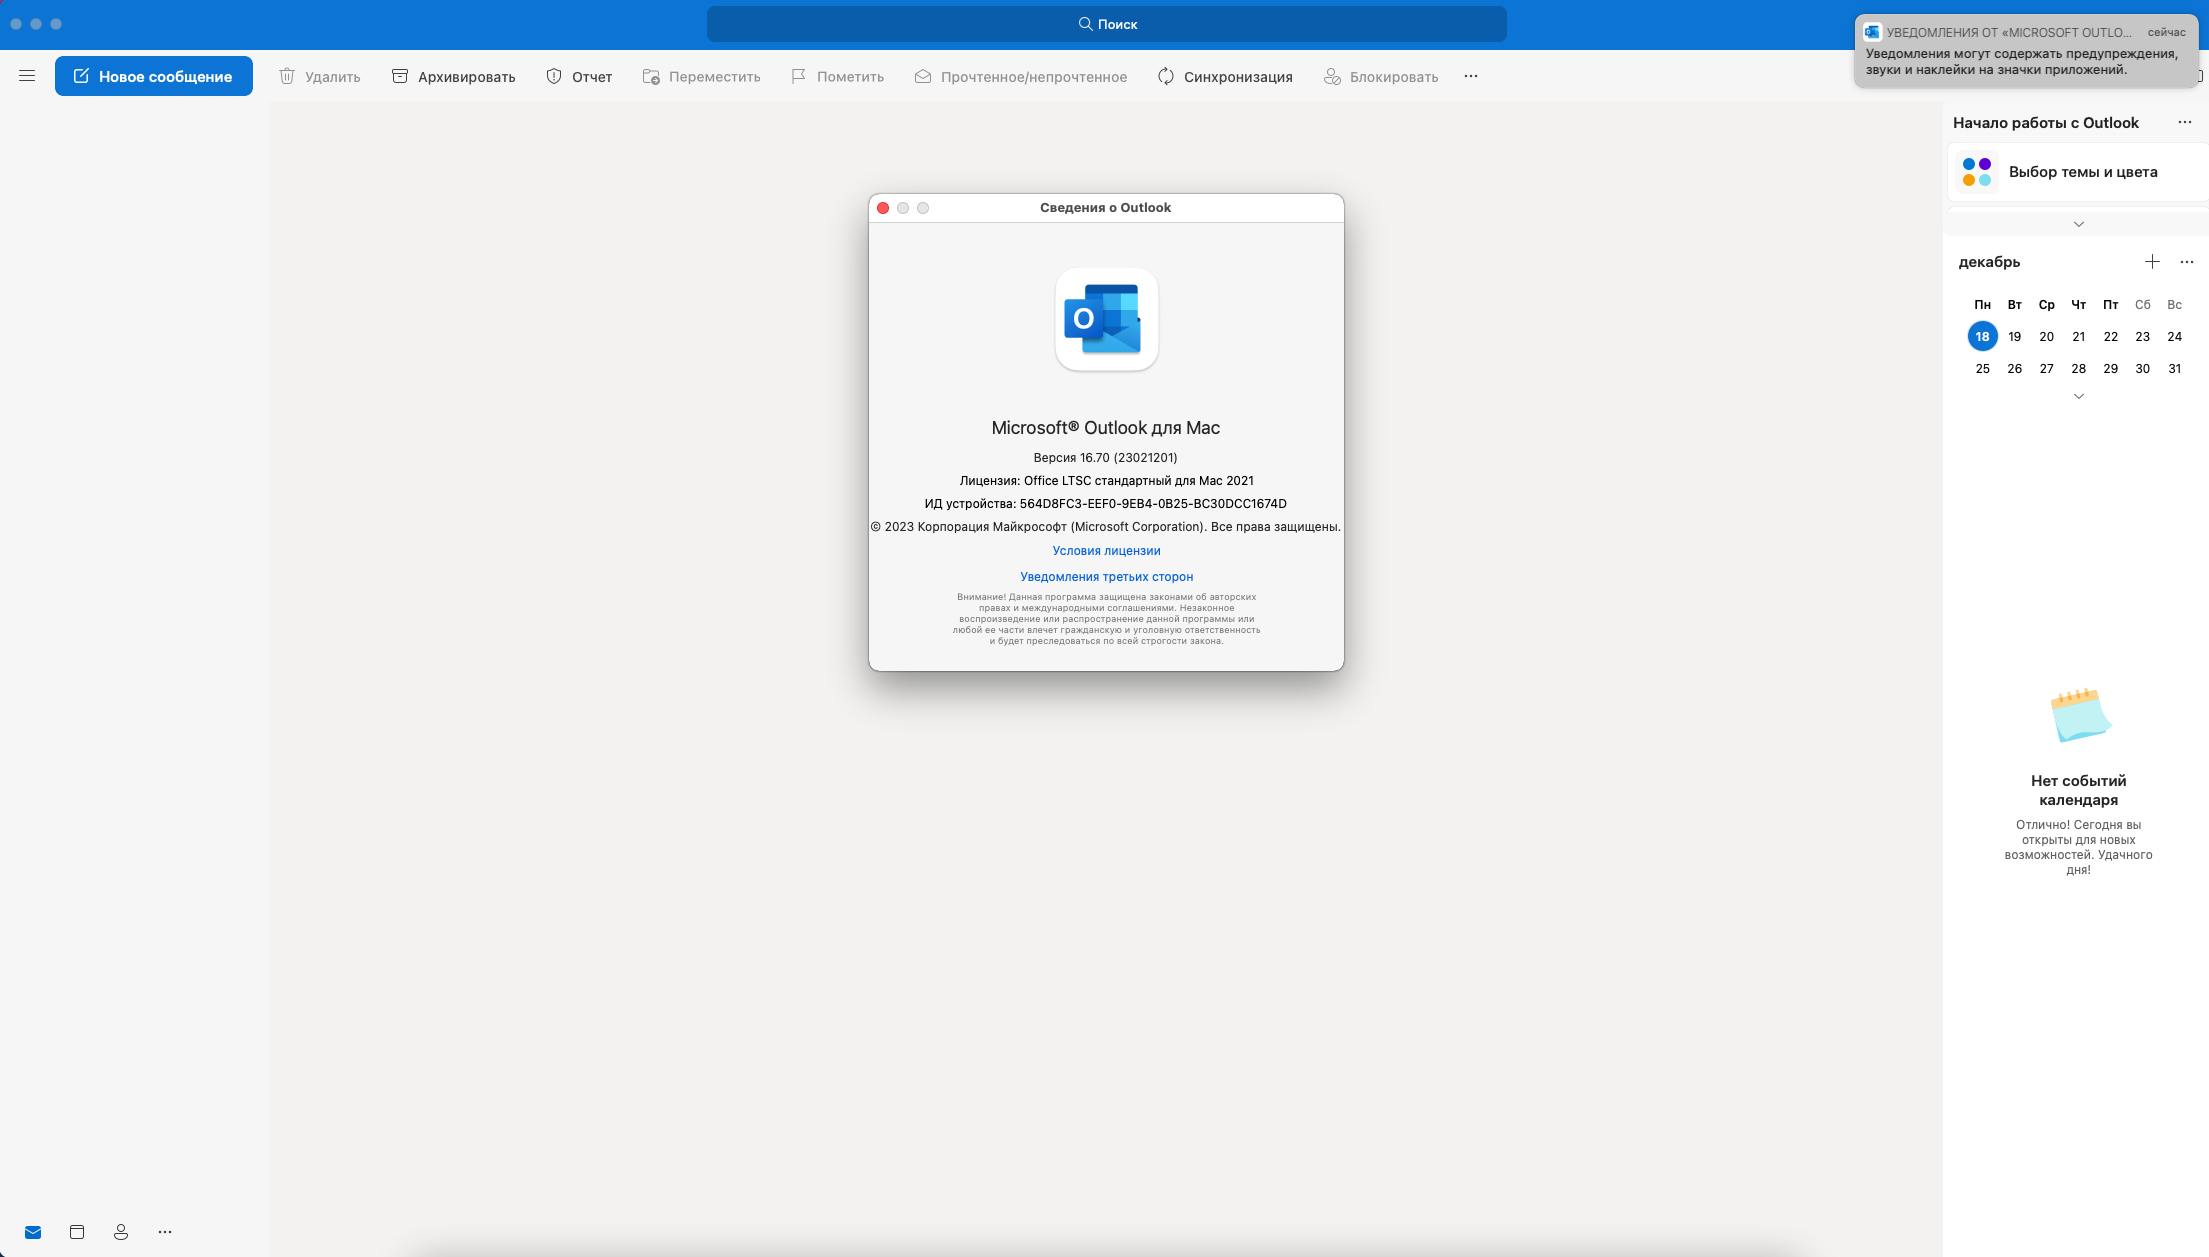Add a new calendar event plus icon

pyautogui.click(x=2152, y=262)
